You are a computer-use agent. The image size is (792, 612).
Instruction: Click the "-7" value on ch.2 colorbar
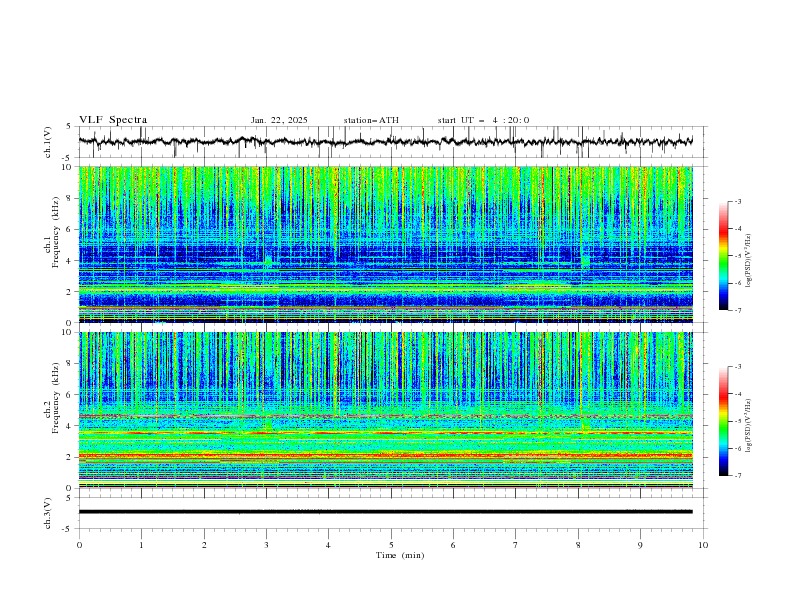coord(737,476)
